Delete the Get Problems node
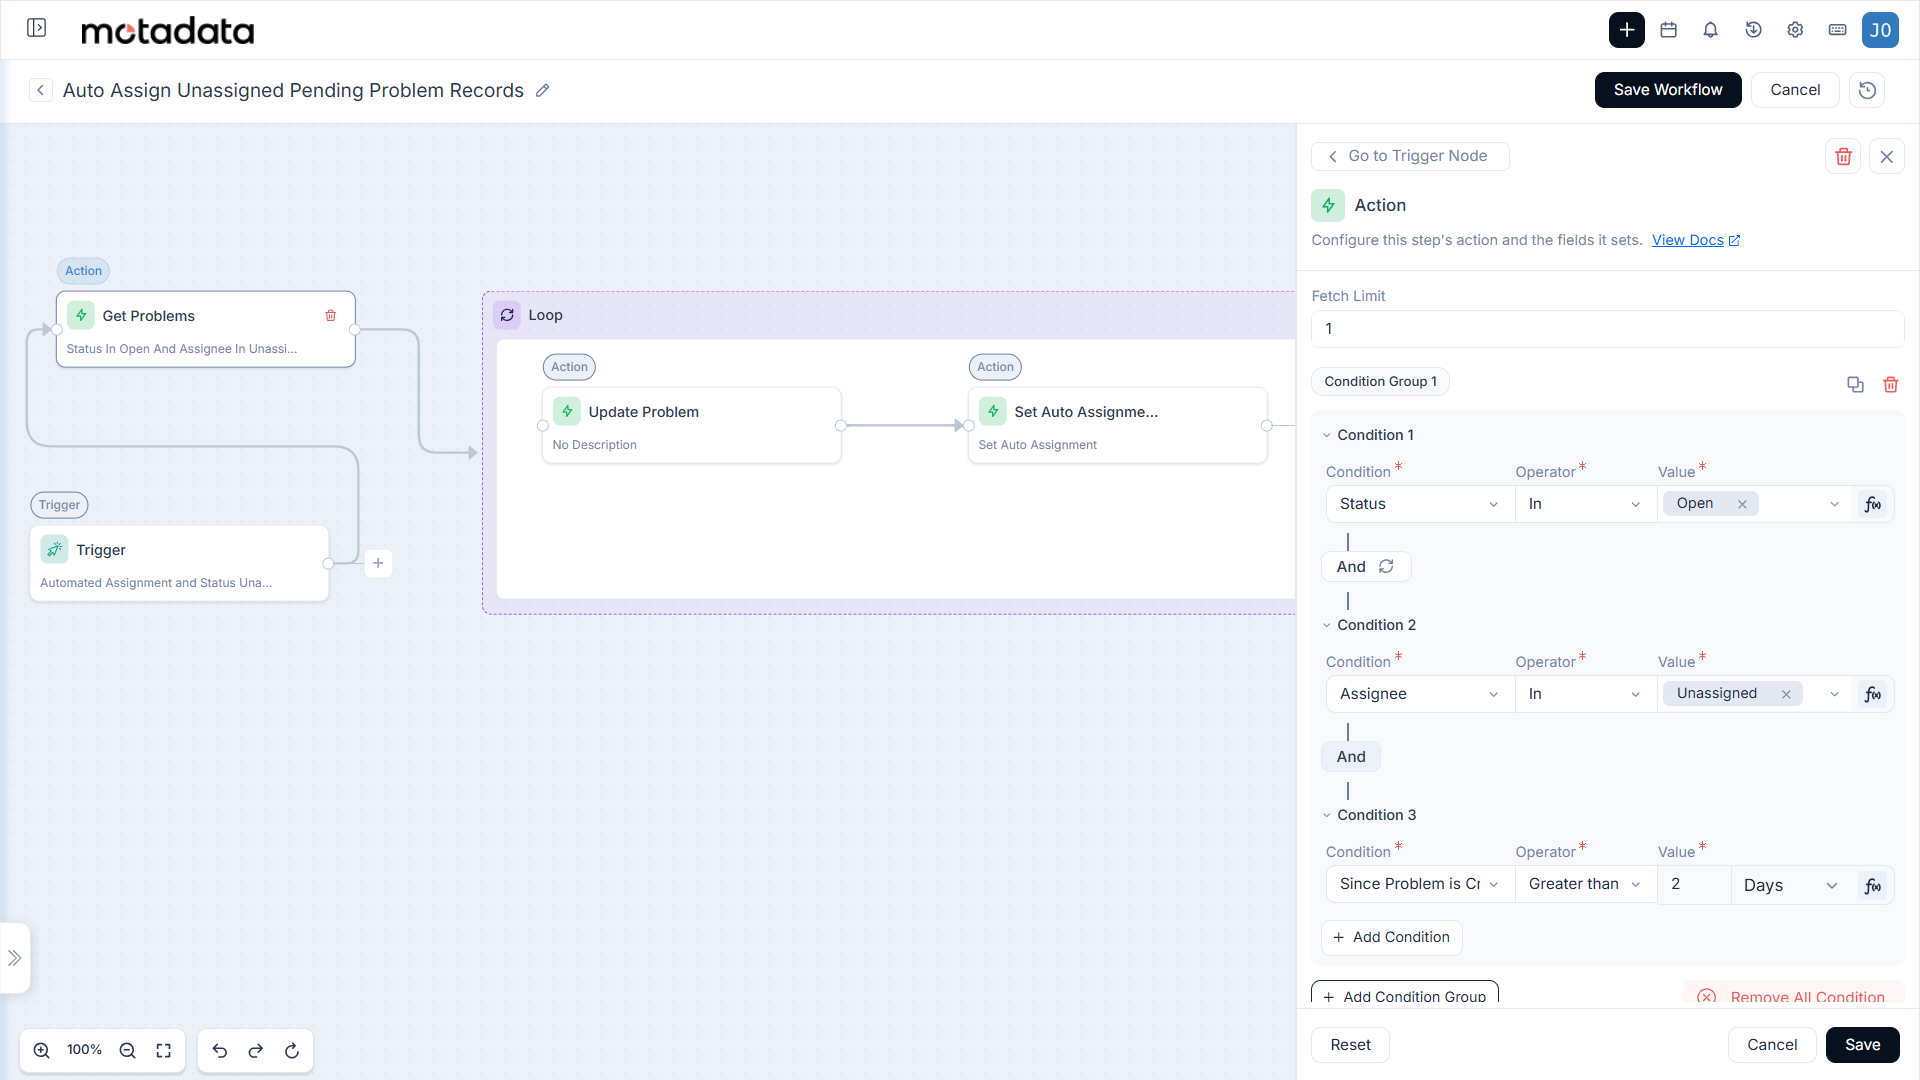 click(330, 316)
